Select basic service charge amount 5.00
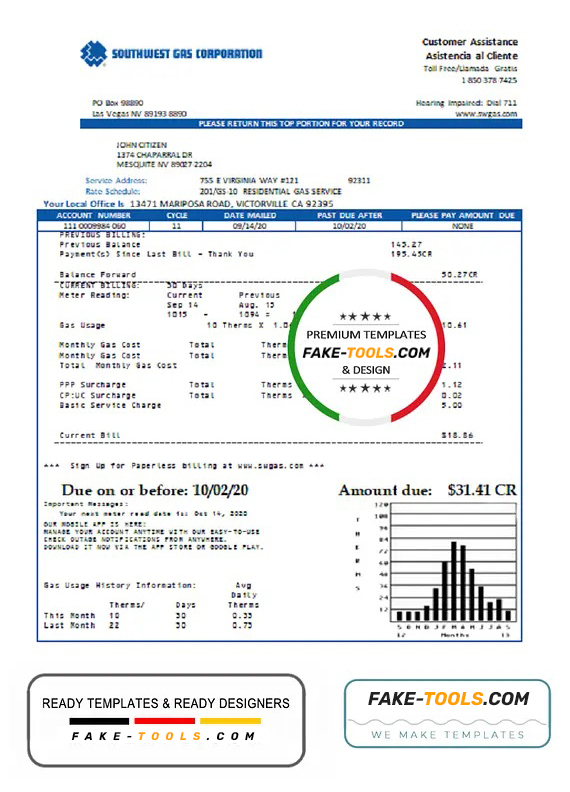This screenshot has height=792, width=570. 452,405
